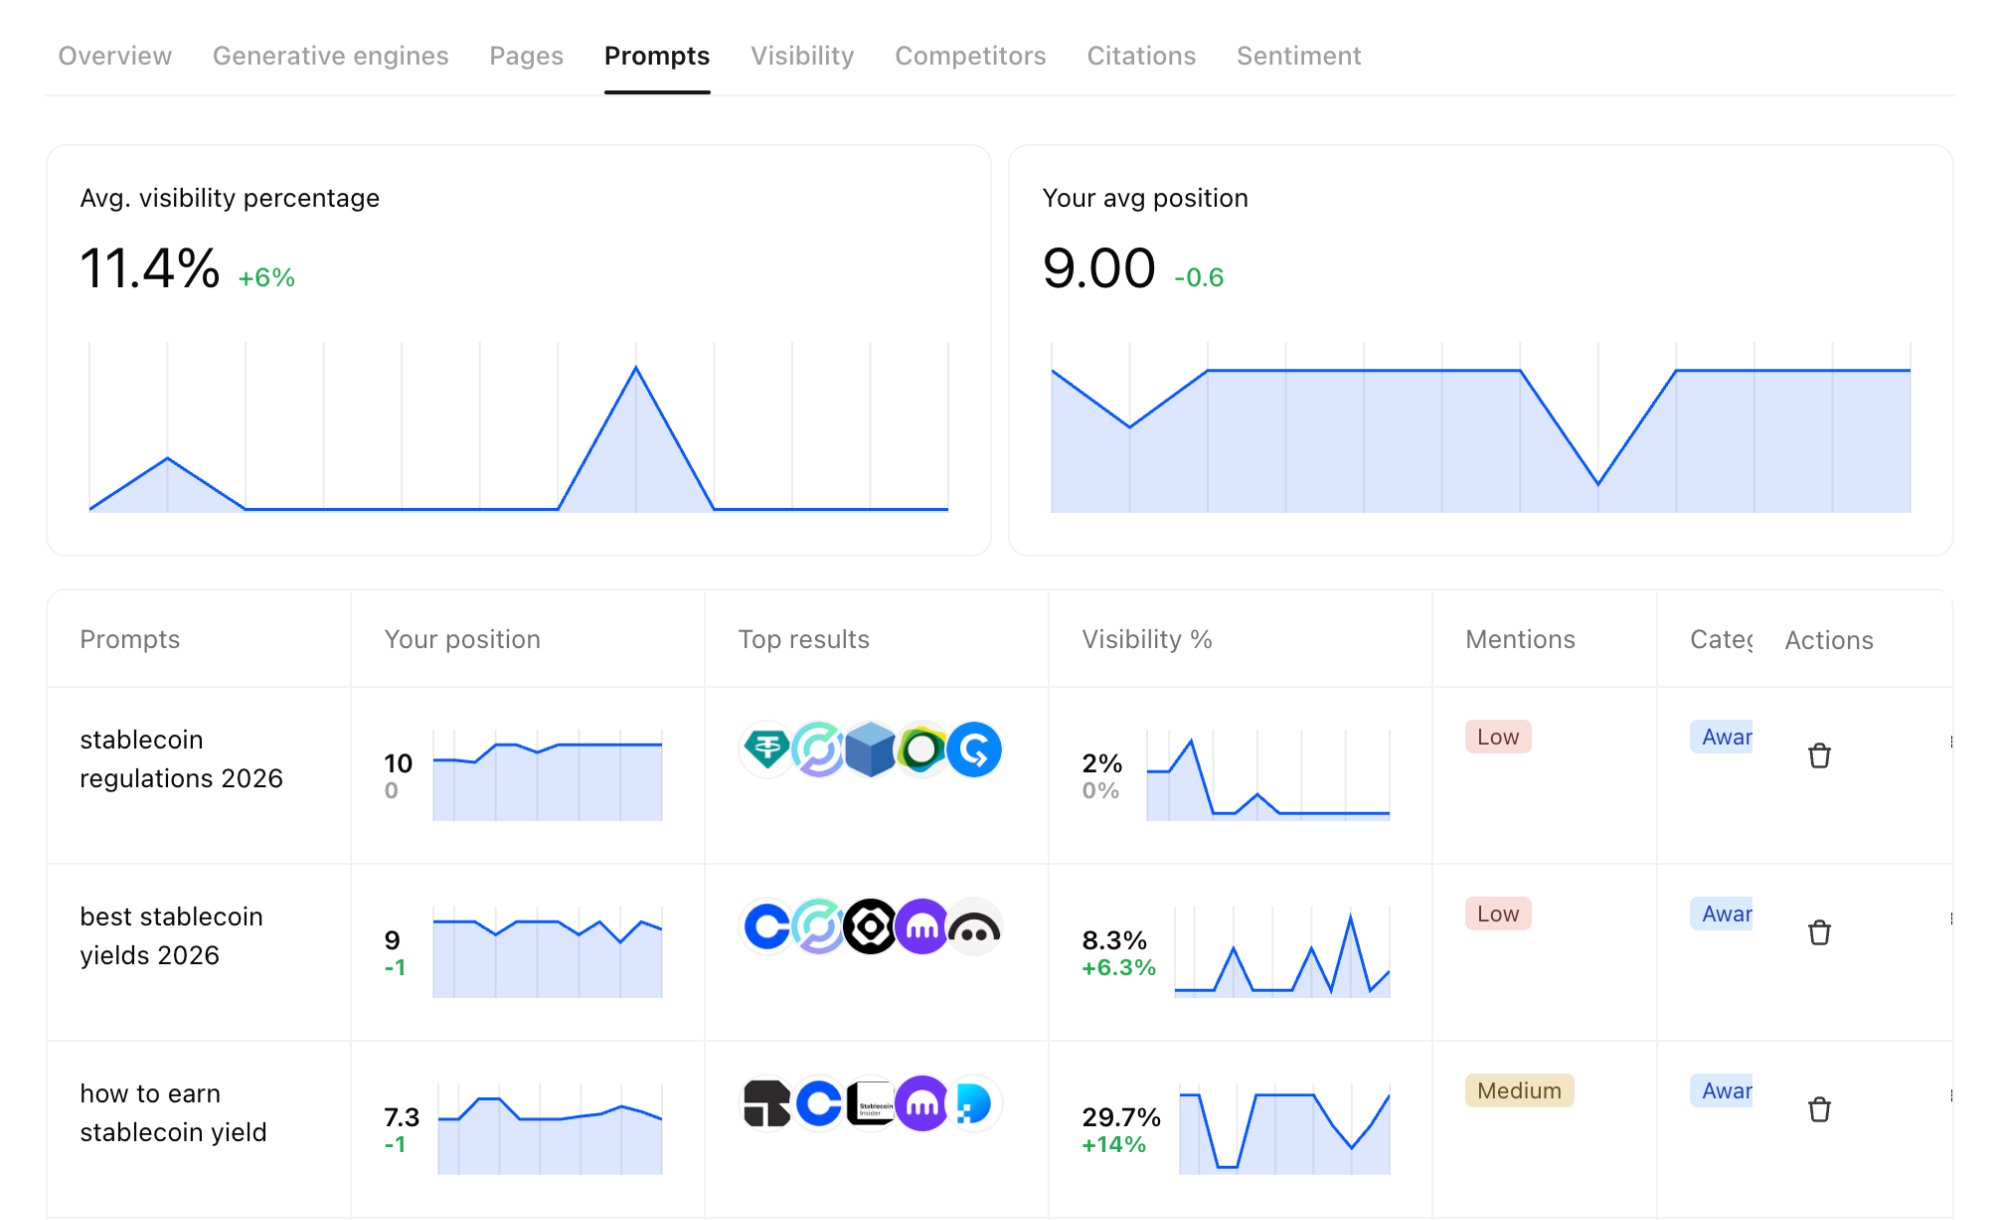Click the +6.3% visibility change text

pyautogui.click(x=1119, y=967)
